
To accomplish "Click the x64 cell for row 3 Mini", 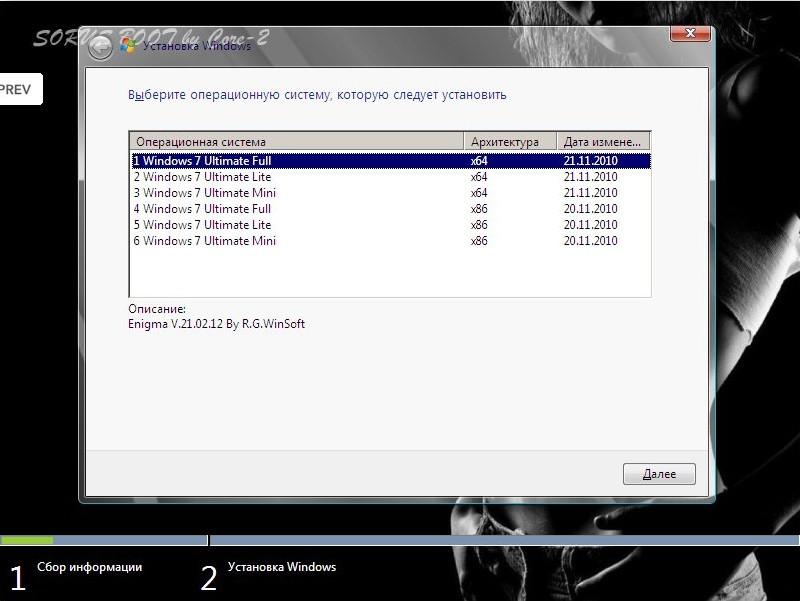I will click(479, 193).
